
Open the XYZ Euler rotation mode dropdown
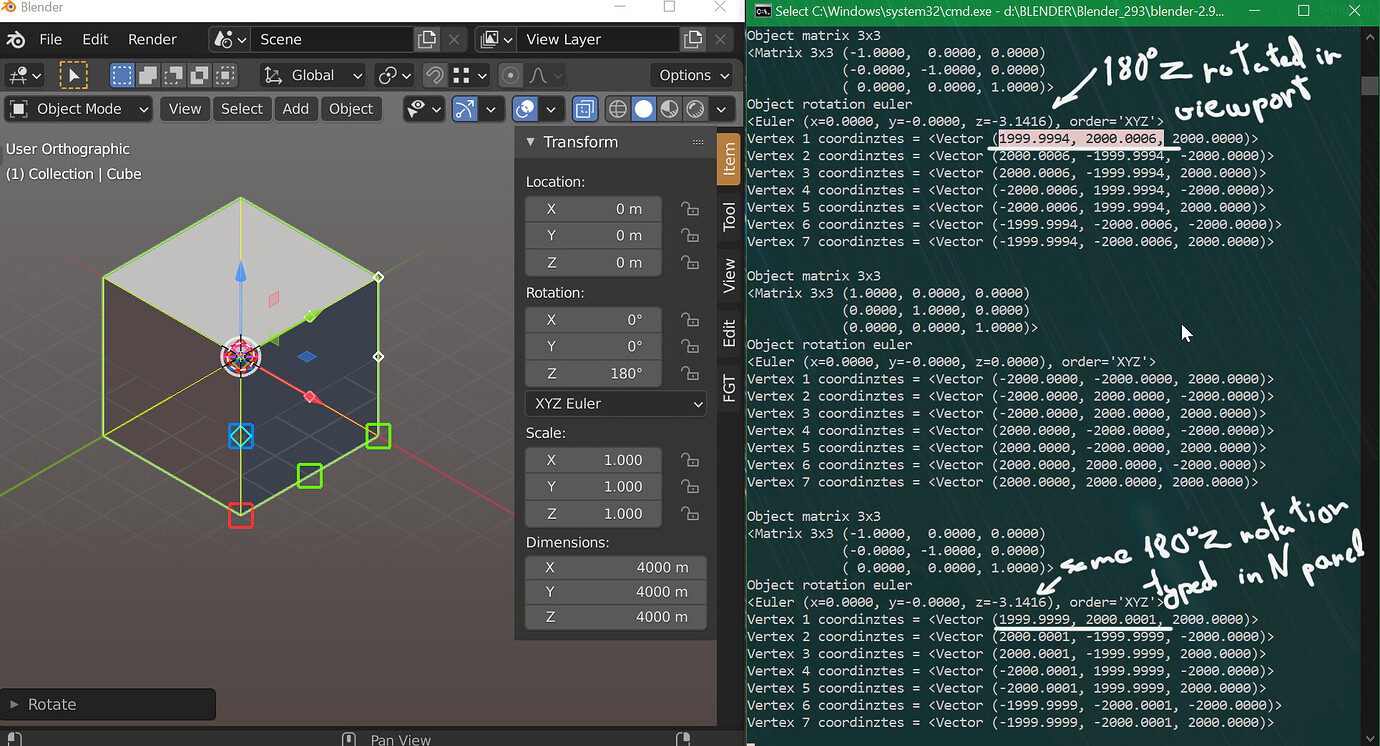point(616,404)
